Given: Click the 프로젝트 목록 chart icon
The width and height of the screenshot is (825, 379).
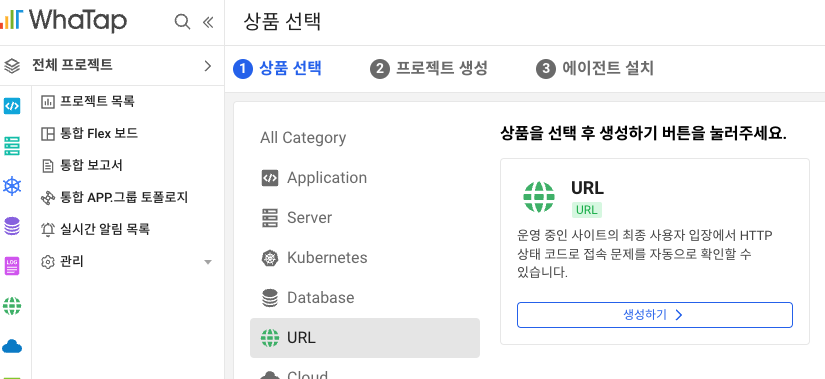Looking at the screenshot, I should click(x=48, y=102).
